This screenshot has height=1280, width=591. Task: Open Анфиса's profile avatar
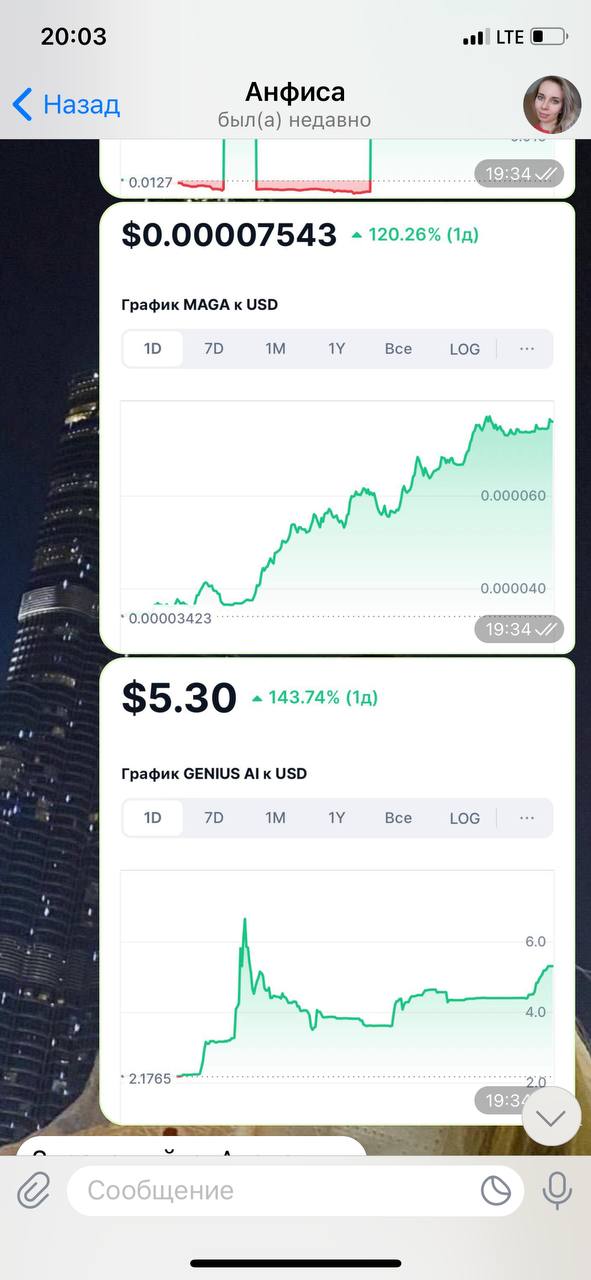pyautogui.click(x=552, y=104)
